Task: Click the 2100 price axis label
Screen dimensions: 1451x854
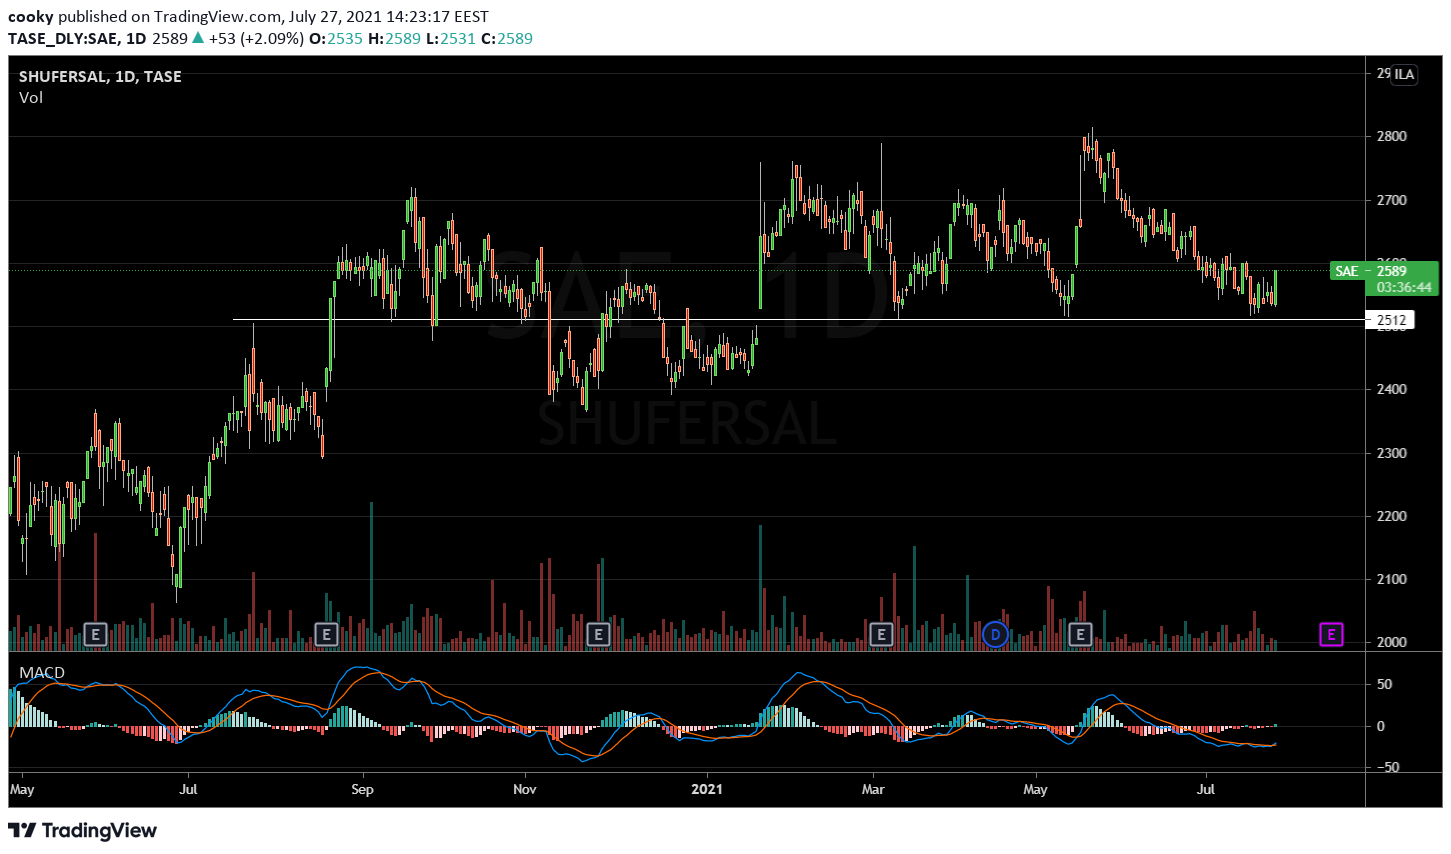Action: click(1391, 580)
